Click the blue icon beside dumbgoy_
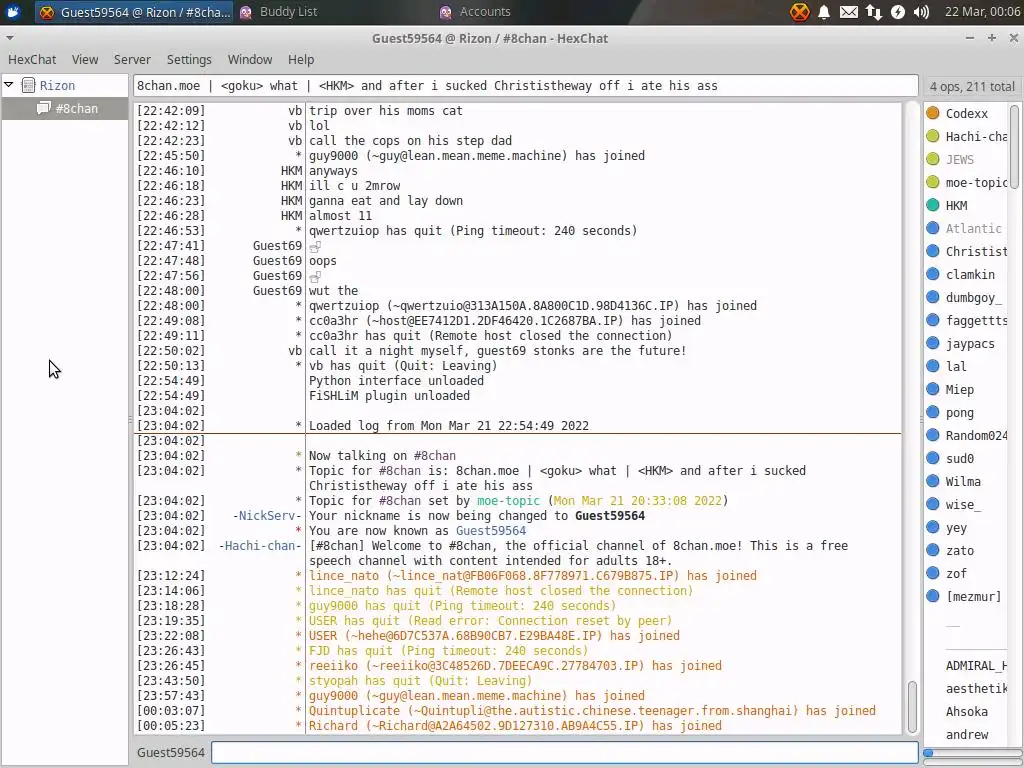The width and height of the screenshot is (1024, 768). [x=933, y=297]
